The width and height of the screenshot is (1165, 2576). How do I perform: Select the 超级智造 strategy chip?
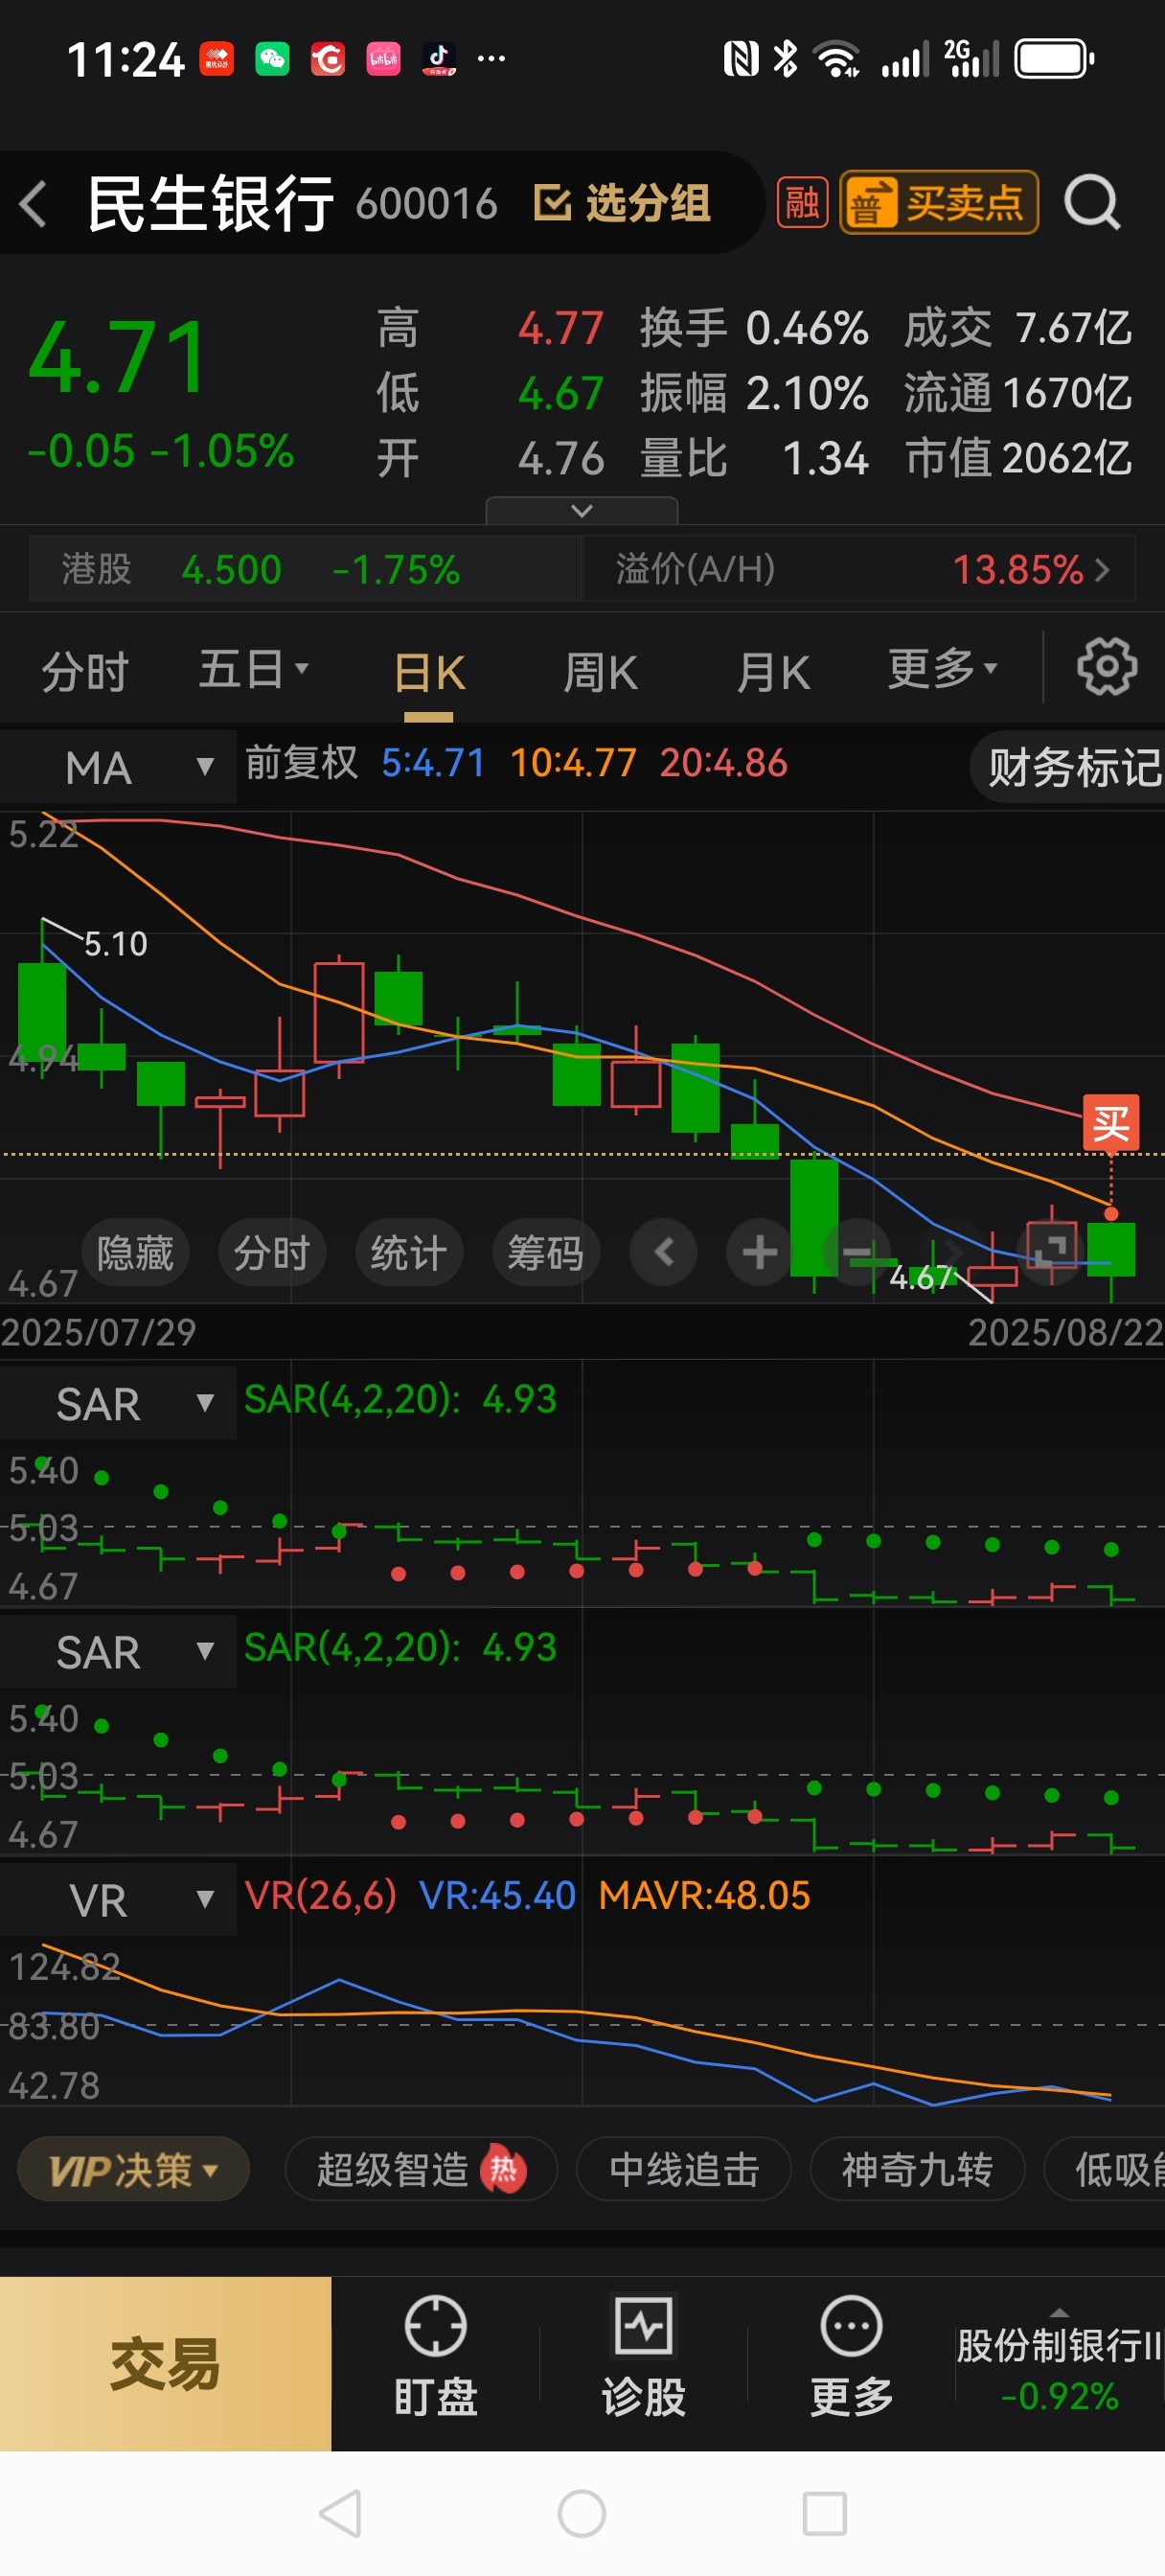[x=421, y=2170]
